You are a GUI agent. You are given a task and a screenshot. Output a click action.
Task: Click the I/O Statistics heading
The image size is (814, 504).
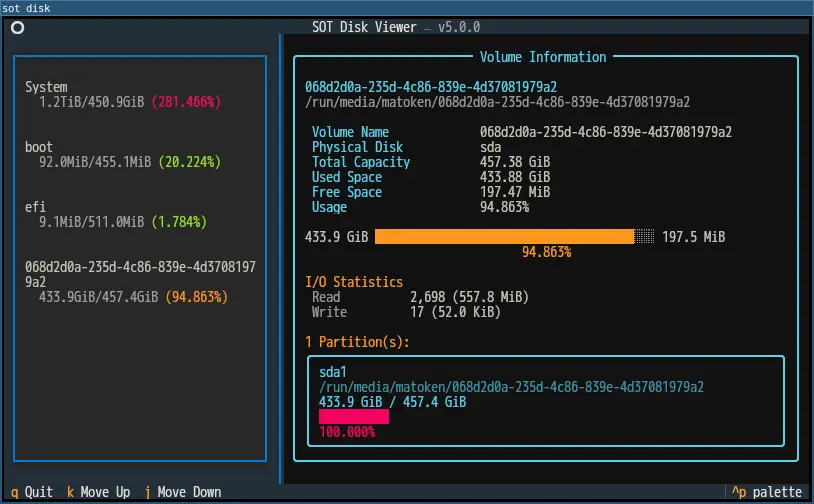pyautogui.click(x=354, y=282)
